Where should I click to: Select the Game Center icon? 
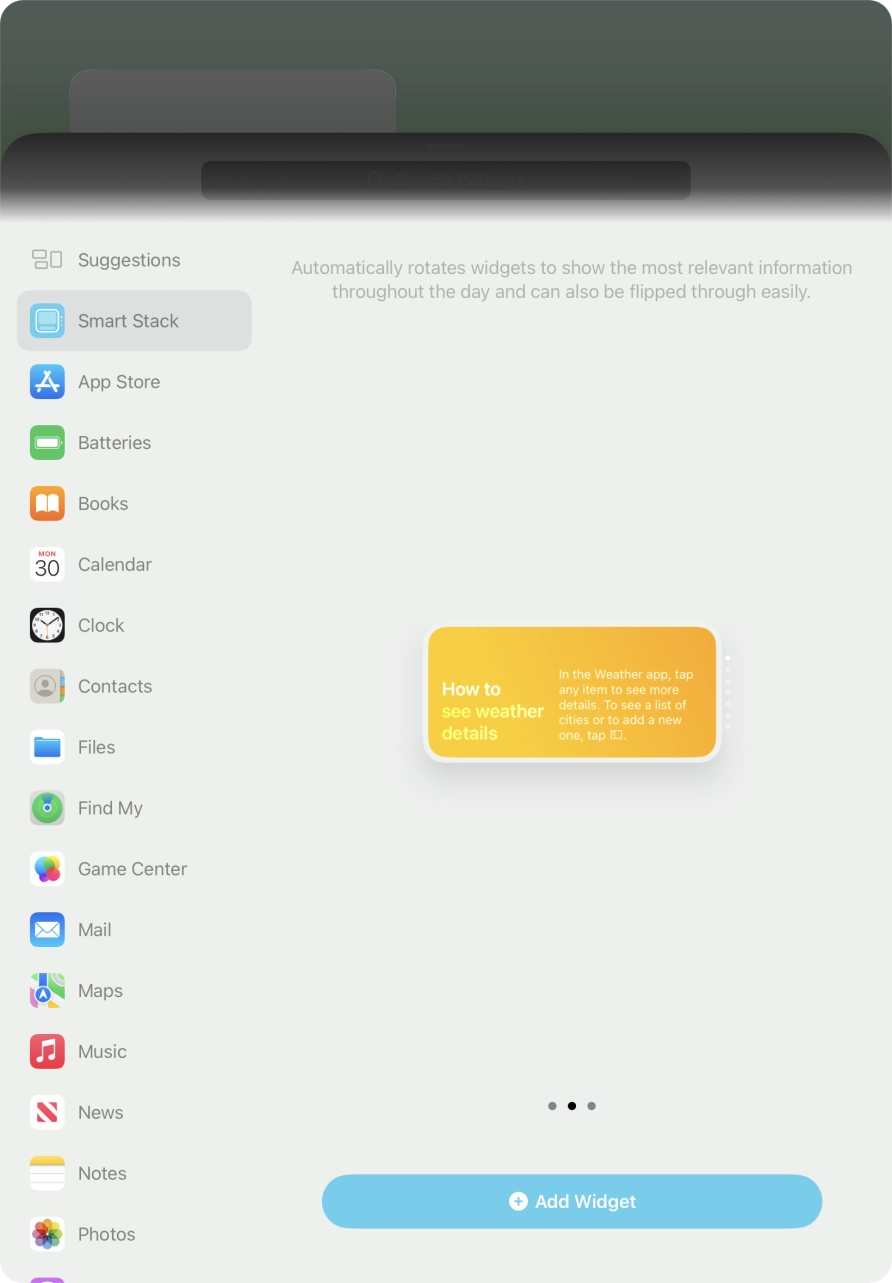pyautogui.click(x=47, y=868)
